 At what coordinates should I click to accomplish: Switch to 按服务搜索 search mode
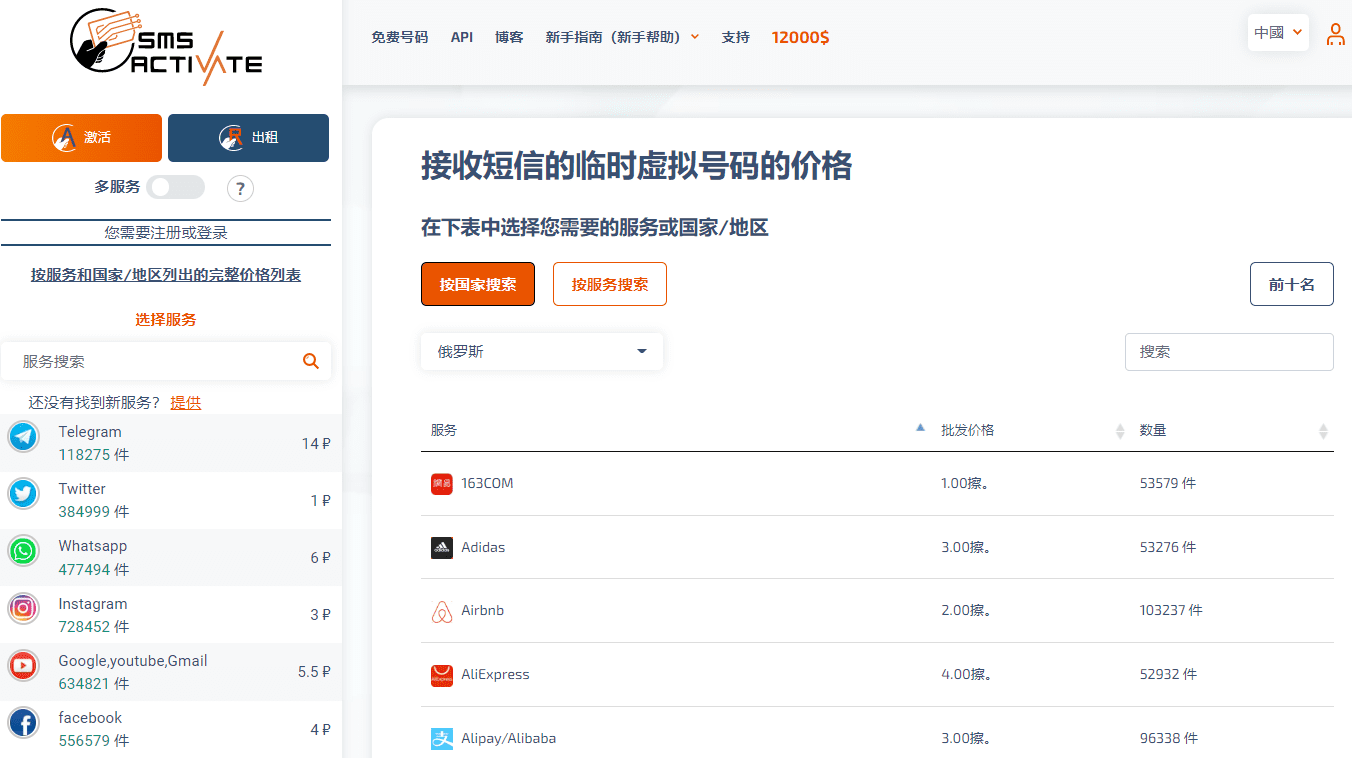pyautogui.click(x=609, y=285)
